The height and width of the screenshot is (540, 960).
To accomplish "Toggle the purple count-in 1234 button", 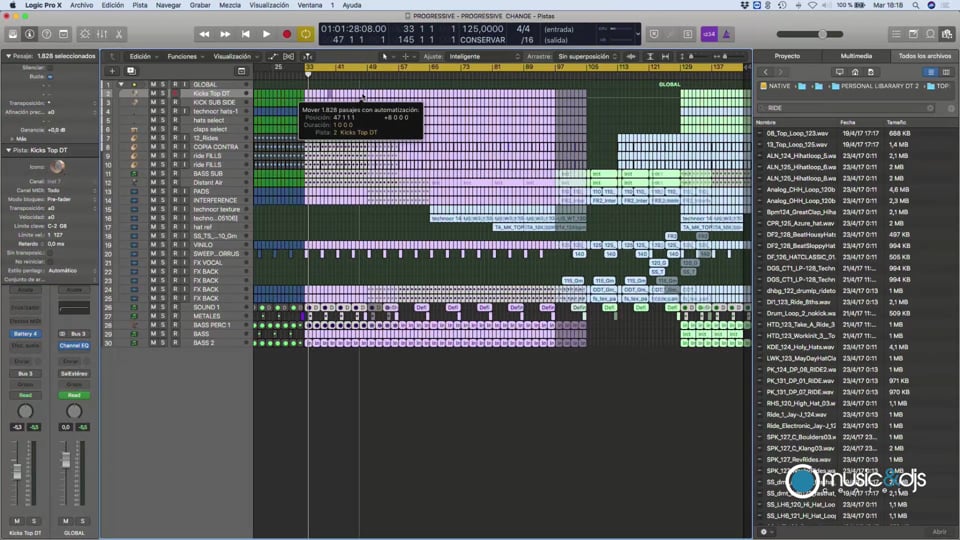I will point(709,34).
